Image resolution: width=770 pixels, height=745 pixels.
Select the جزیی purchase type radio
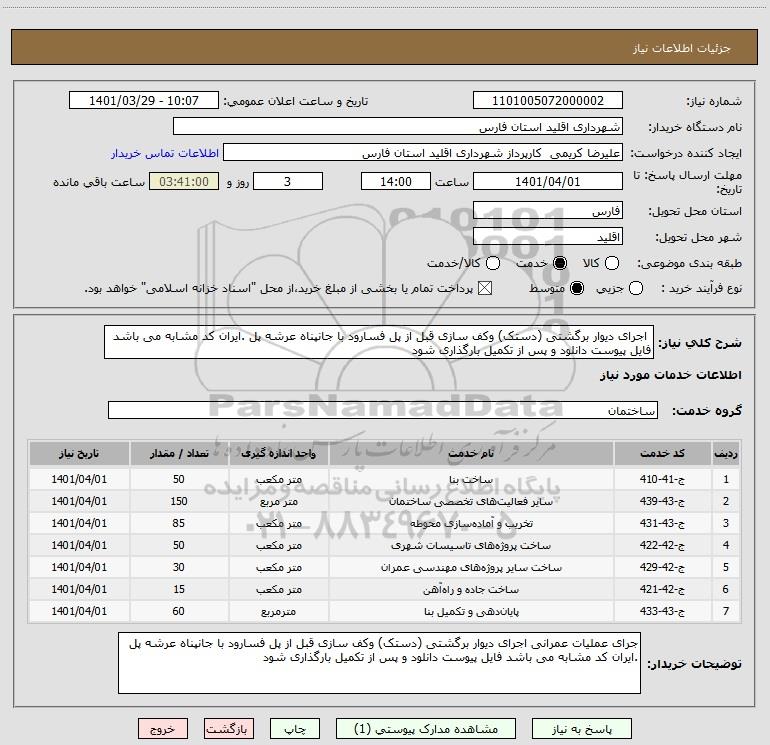(x=636, y=288)
